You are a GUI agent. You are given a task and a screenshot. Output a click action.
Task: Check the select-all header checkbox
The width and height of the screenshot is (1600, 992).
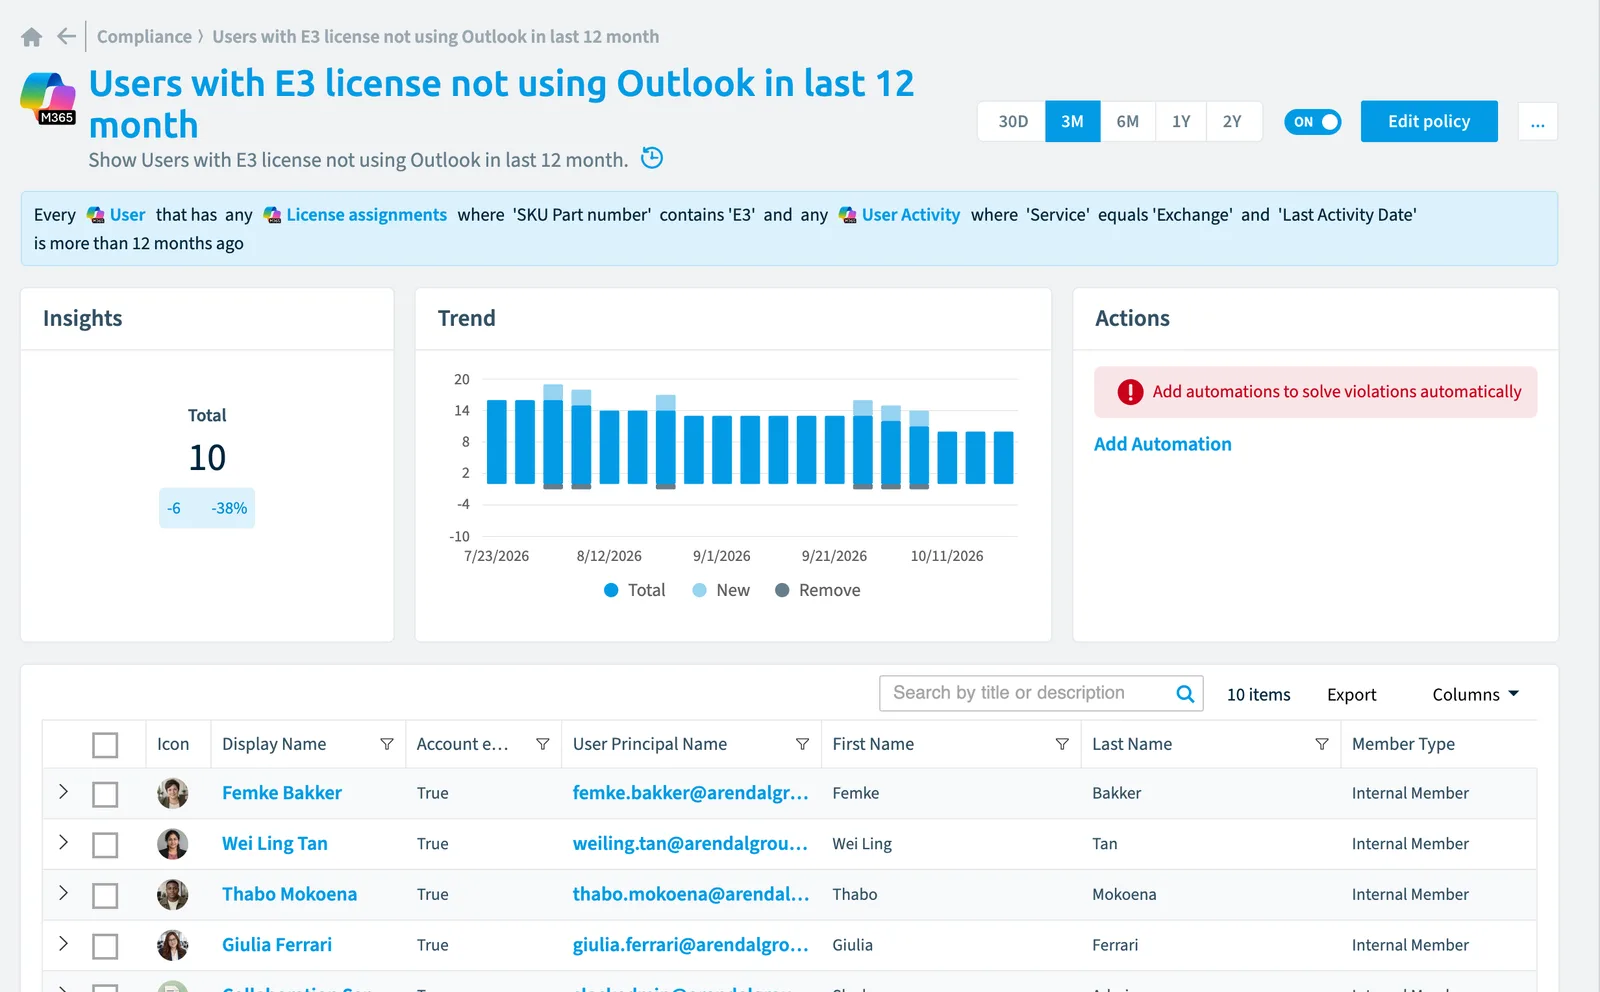click(105, 745)
